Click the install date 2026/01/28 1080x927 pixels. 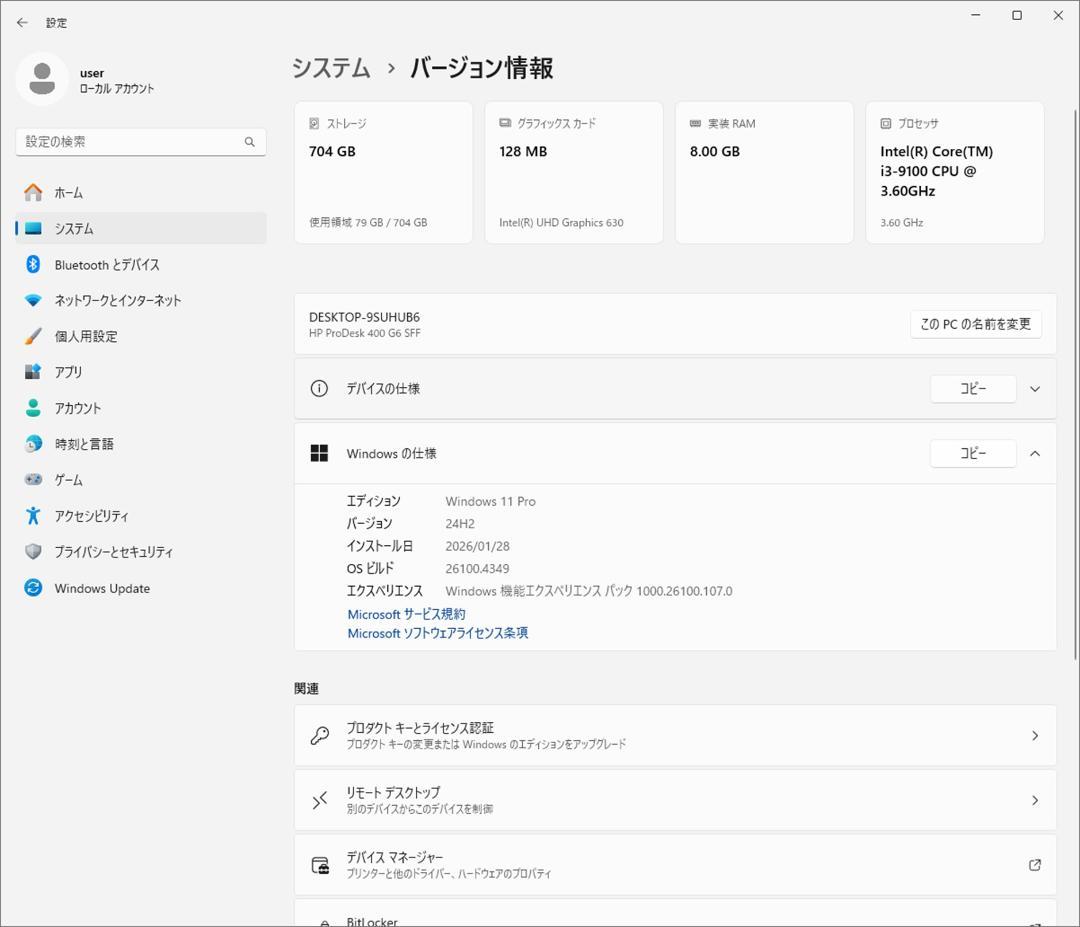point(477,546)
